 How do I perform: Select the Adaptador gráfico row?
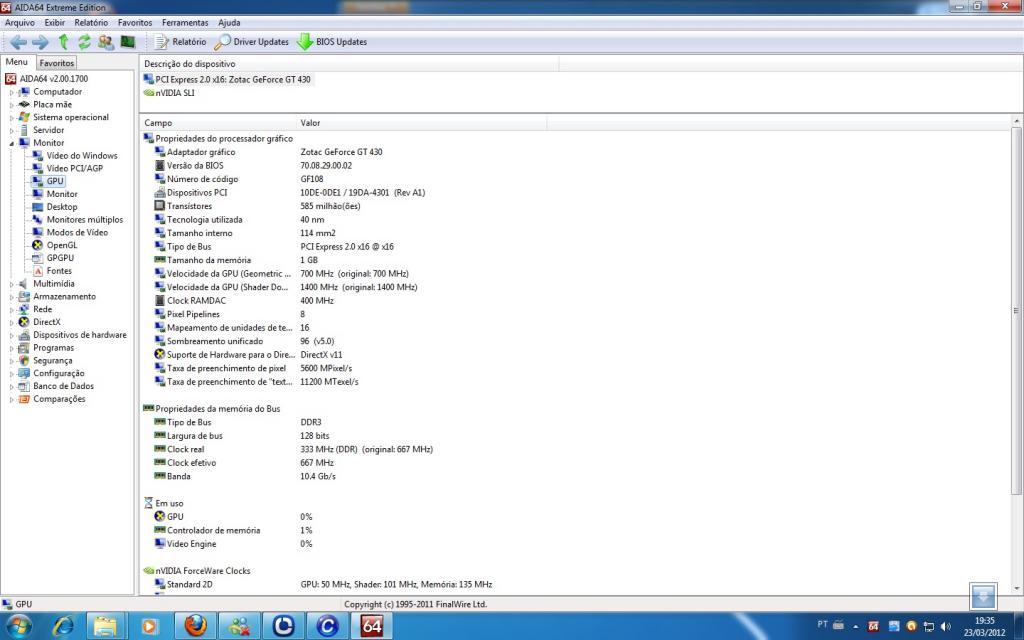tap(268, 152)
